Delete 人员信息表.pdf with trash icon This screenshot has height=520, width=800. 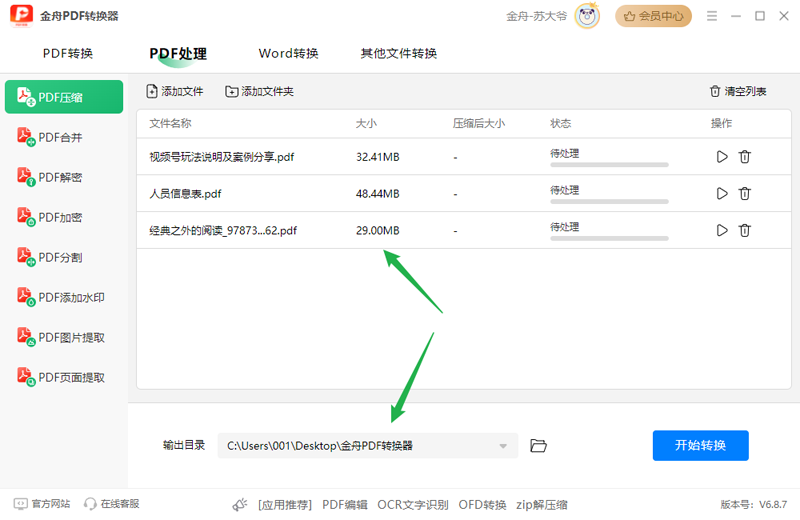pos(744,193)
